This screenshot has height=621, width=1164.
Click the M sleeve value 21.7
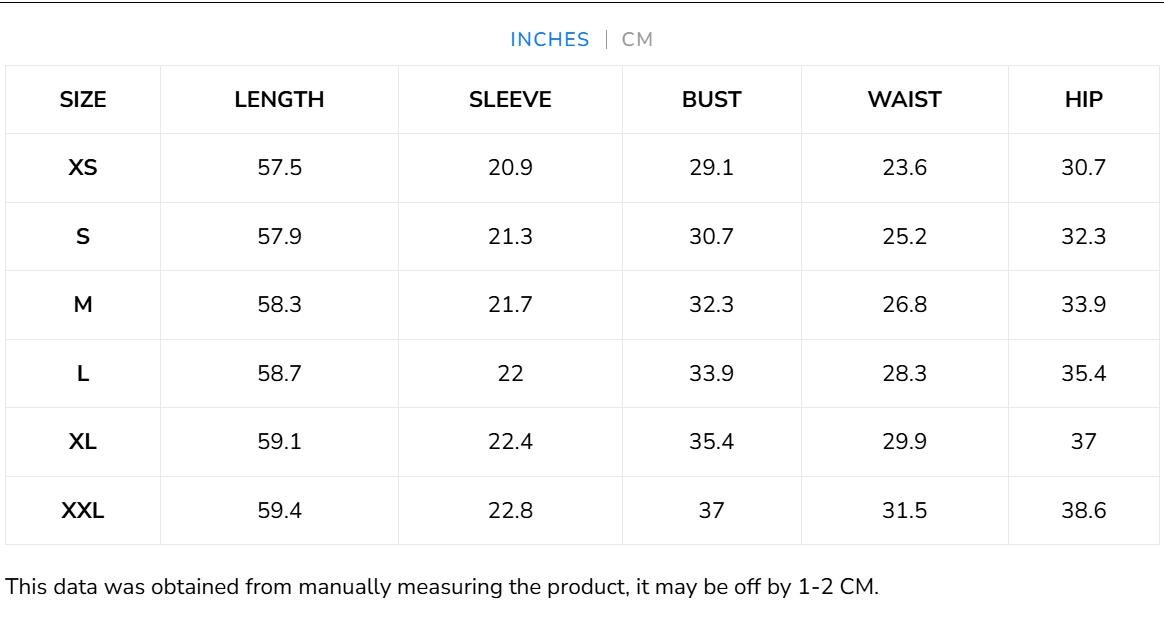[510, 305]
